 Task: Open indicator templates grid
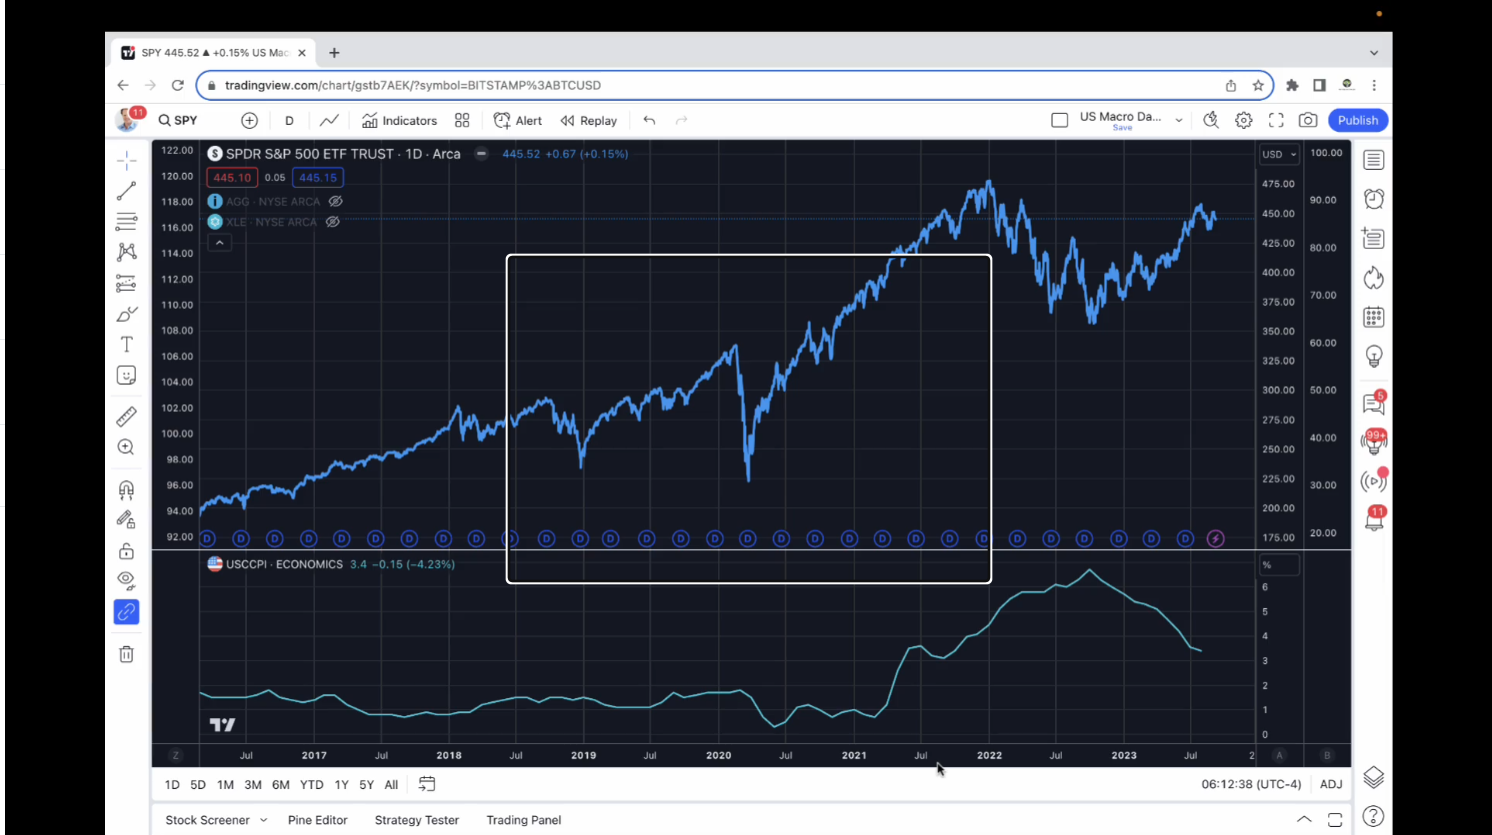[x=462, y=120]
